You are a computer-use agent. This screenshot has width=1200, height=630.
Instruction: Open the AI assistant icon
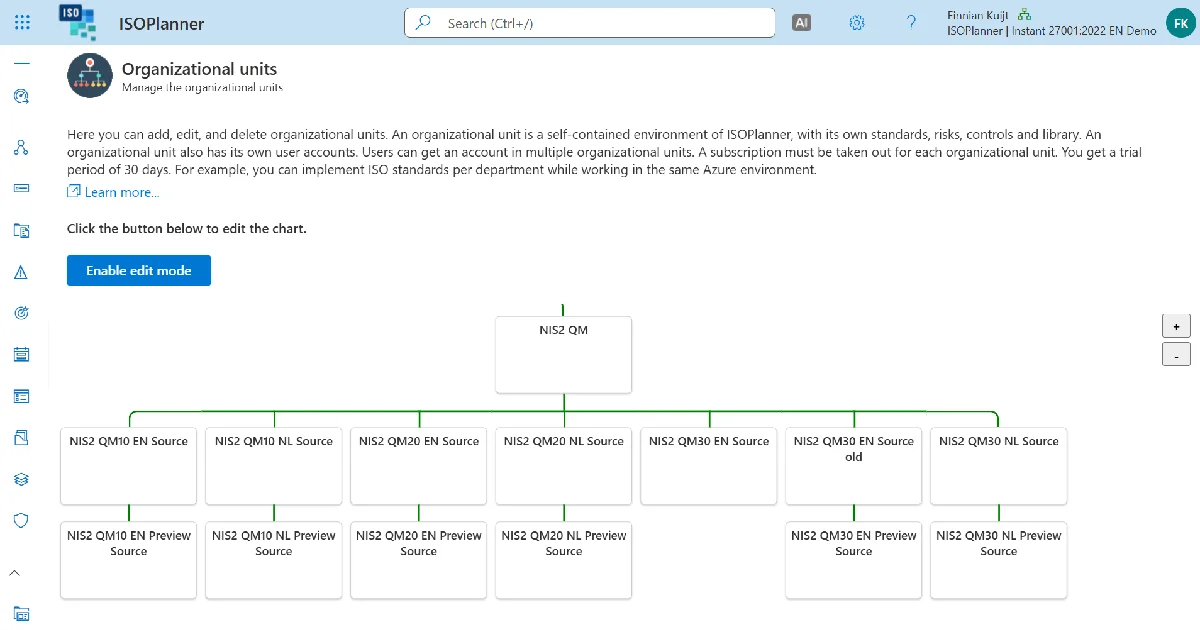pyautogui.click(x=801, y=22)
